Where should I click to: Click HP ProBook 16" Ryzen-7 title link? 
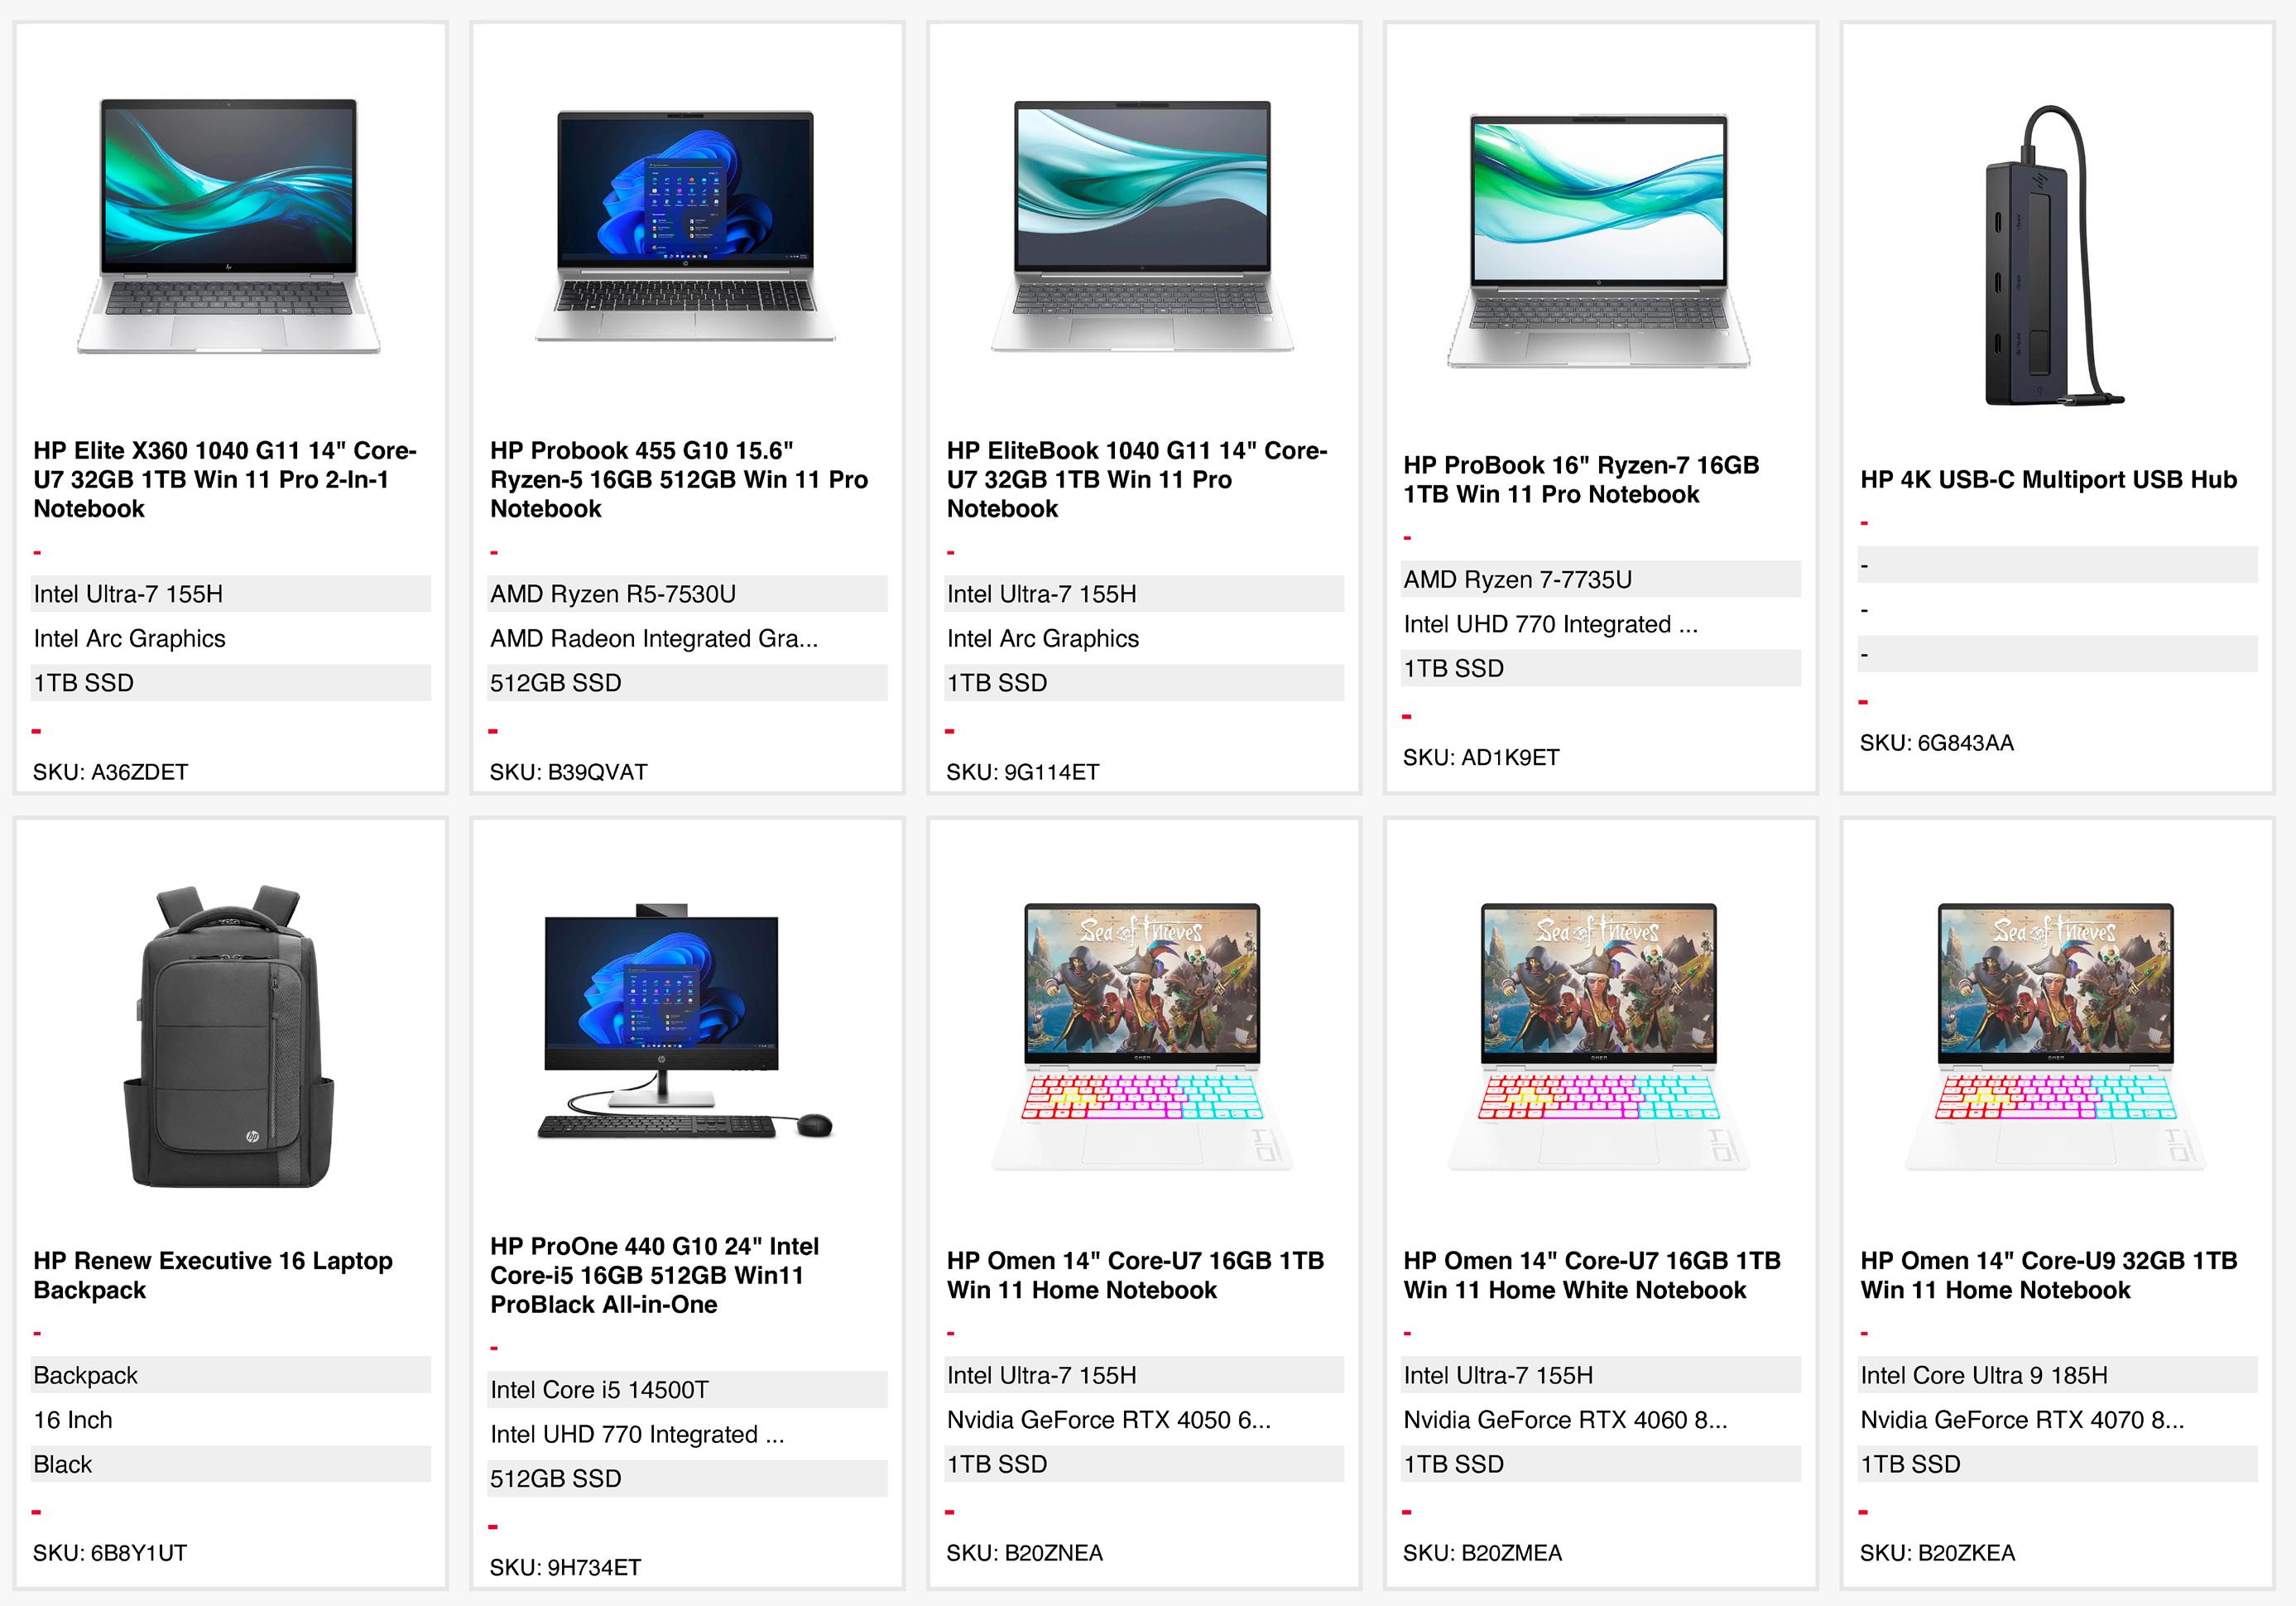(x=1580, y=479)
